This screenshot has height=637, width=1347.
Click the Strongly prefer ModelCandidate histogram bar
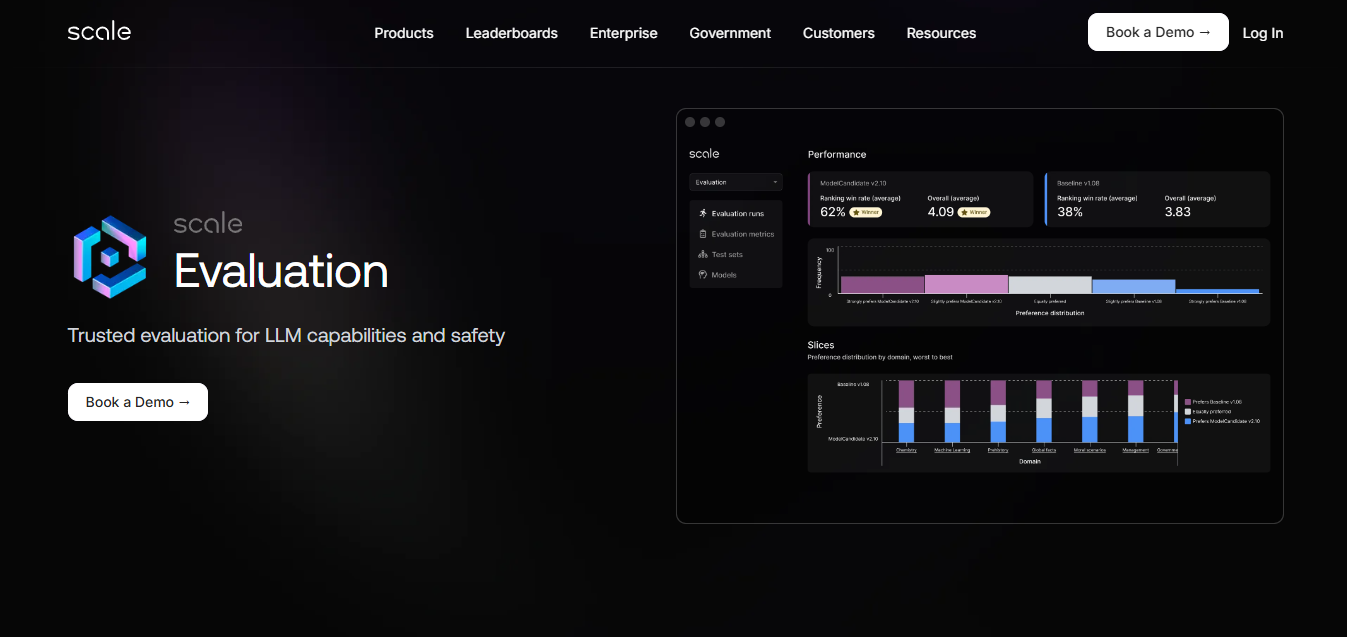pyautogui.click(x=882, y=285)
